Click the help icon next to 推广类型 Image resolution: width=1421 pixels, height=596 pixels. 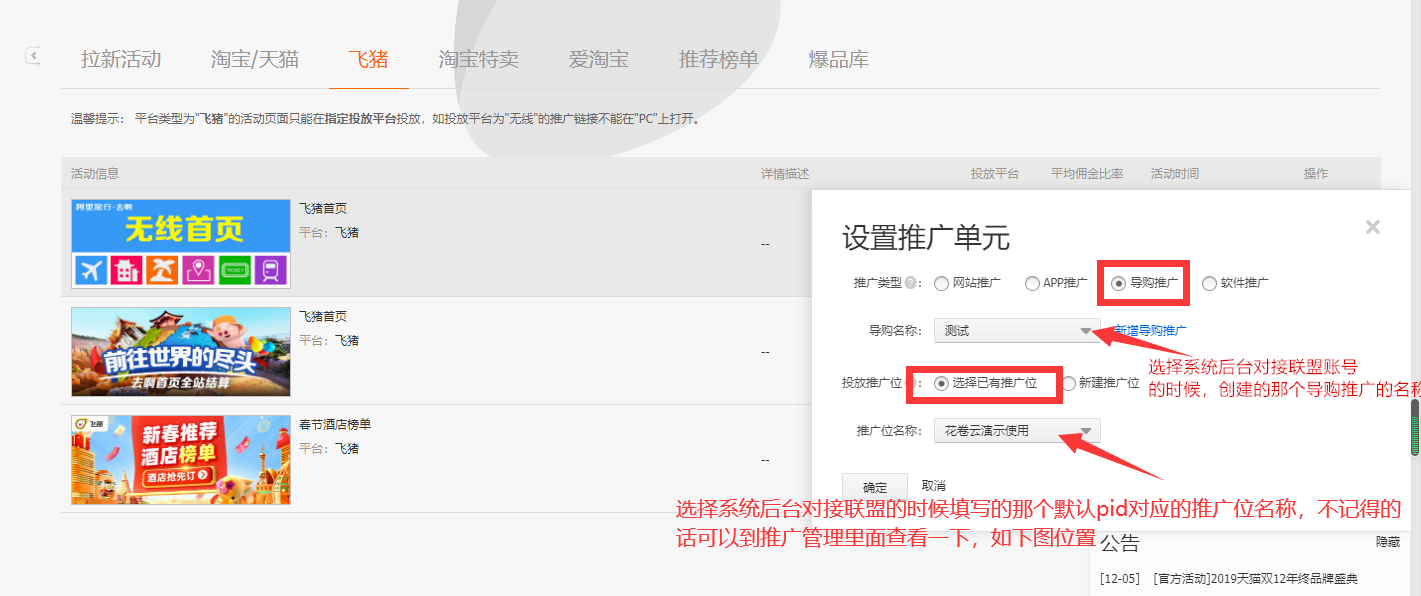coord(910,283)
